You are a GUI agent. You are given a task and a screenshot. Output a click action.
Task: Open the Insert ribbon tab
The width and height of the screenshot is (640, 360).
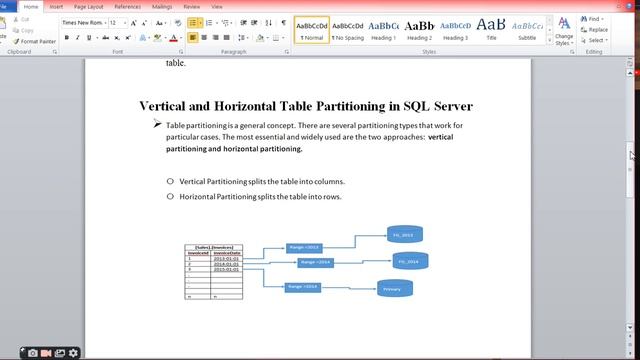(56, 7)
